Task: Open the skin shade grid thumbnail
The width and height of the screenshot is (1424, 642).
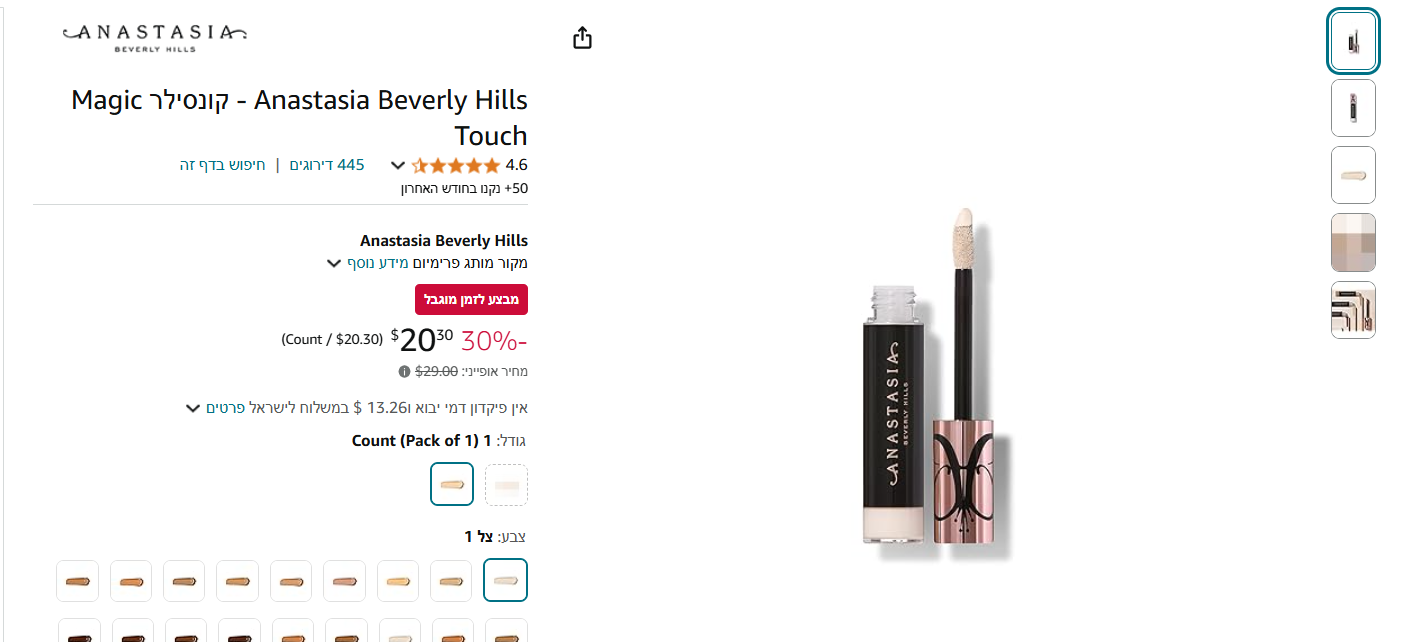Action: pyautogui.click(x=1353, y=242)
